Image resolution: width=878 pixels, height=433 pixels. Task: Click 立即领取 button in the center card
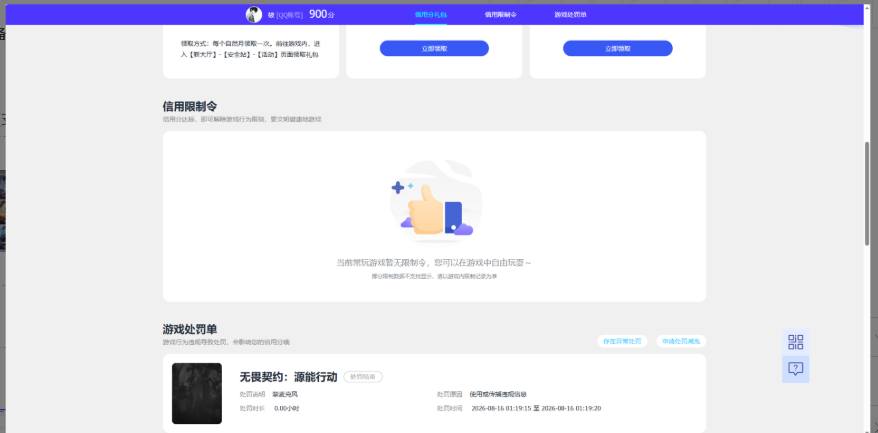(x=434, y=48)
